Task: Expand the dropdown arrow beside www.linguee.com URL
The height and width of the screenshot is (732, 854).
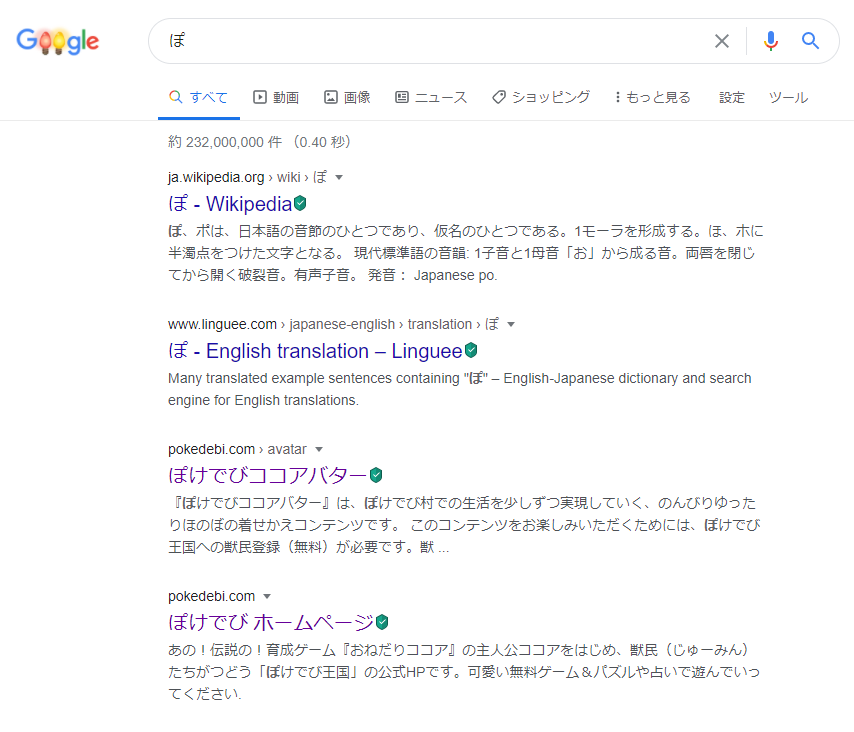Action: click(511, 325)
